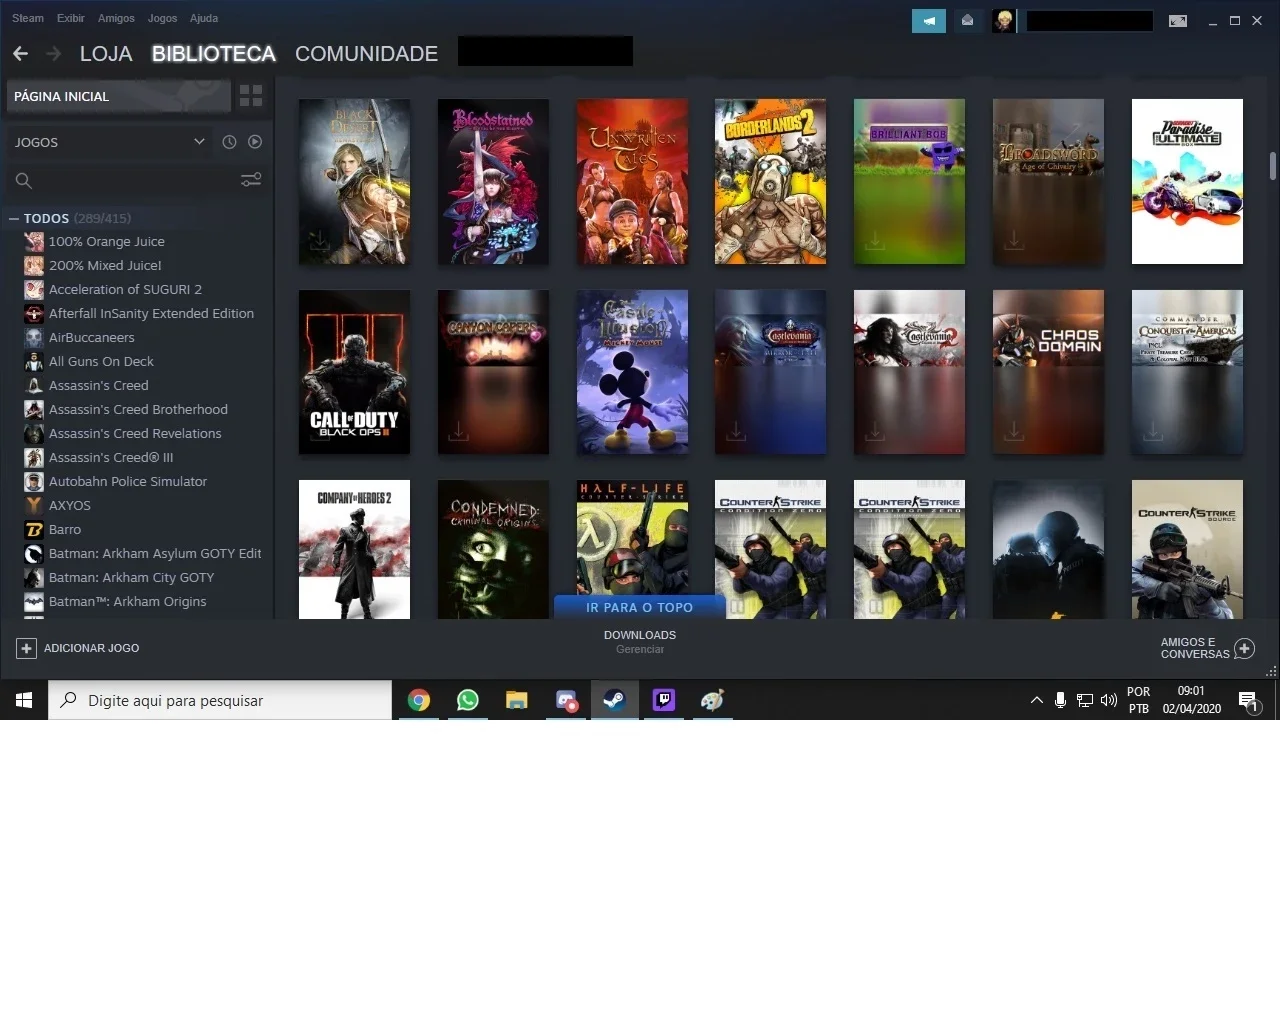Click IR PARA O TOPO button
The height and width of the screenshot is (1026, 1280).
[x=639, y=607]
